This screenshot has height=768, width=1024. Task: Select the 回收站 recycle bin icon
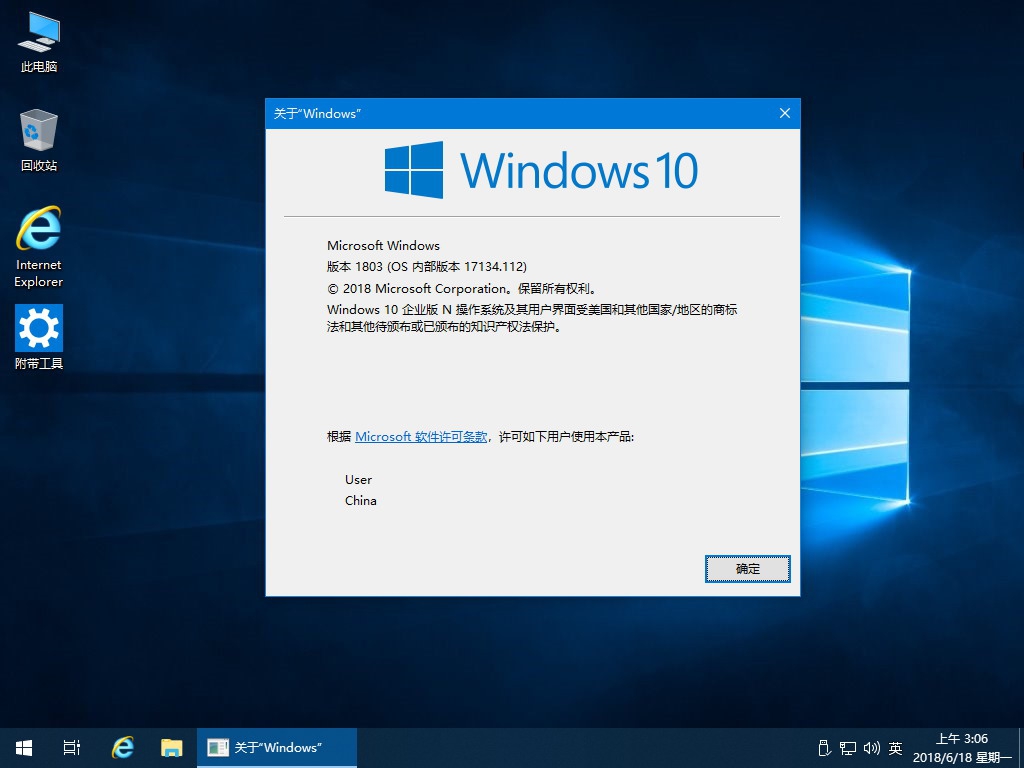(39, 140)
